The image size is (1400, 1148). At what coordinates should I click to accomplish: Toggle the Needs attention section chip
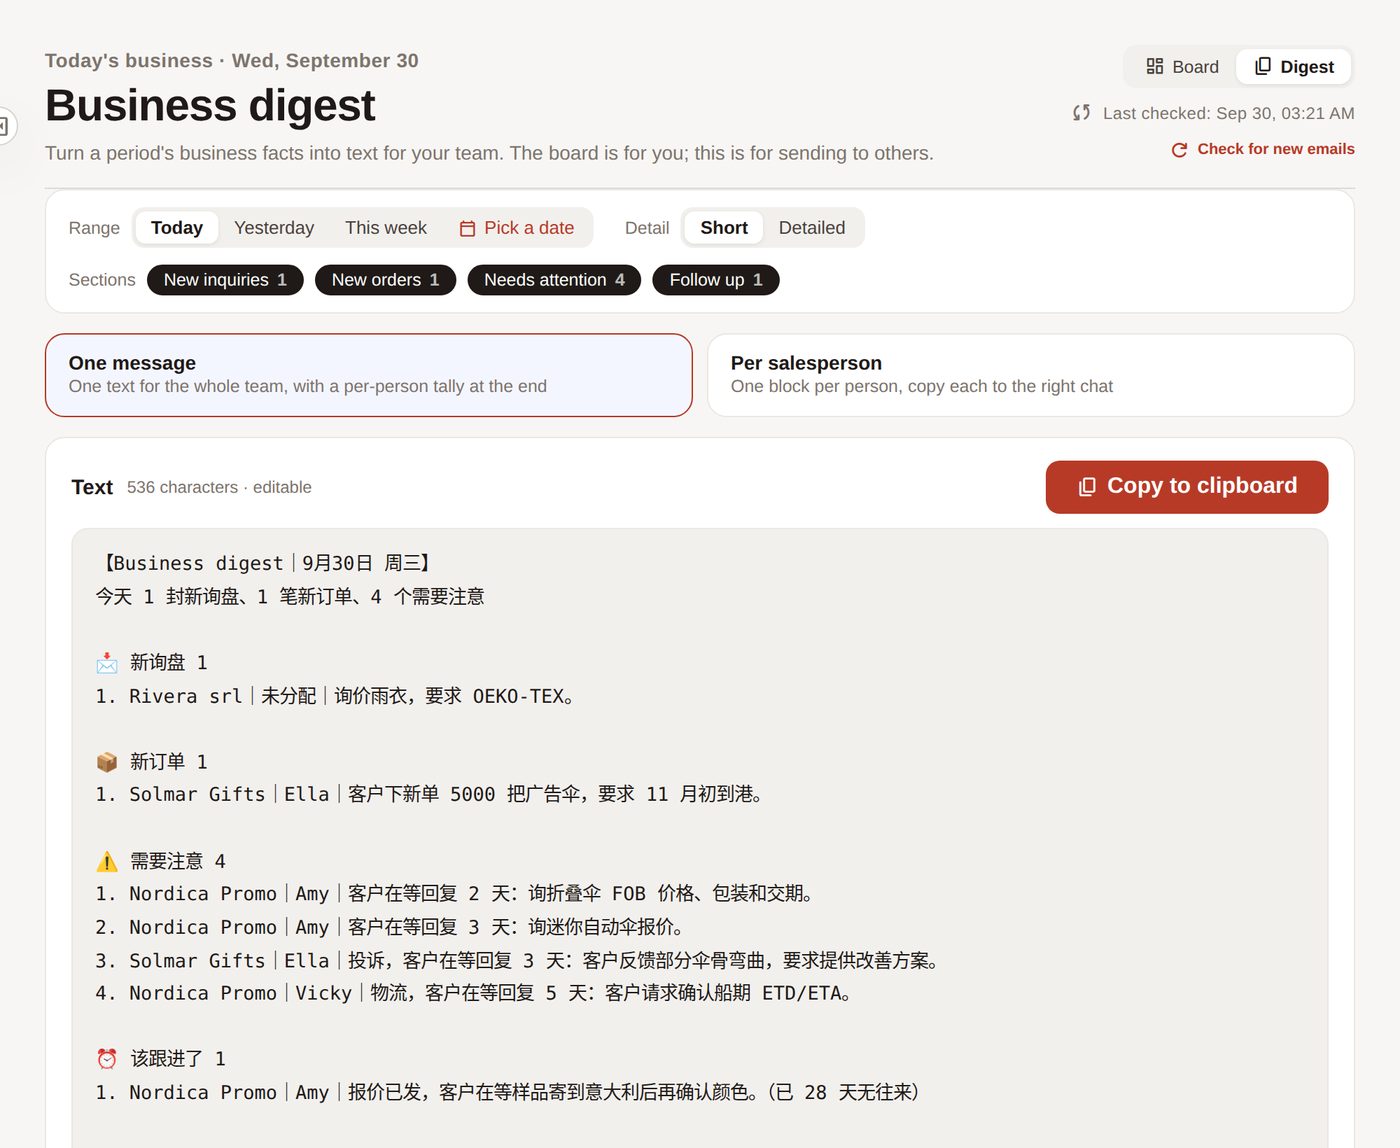pos(554,280)
